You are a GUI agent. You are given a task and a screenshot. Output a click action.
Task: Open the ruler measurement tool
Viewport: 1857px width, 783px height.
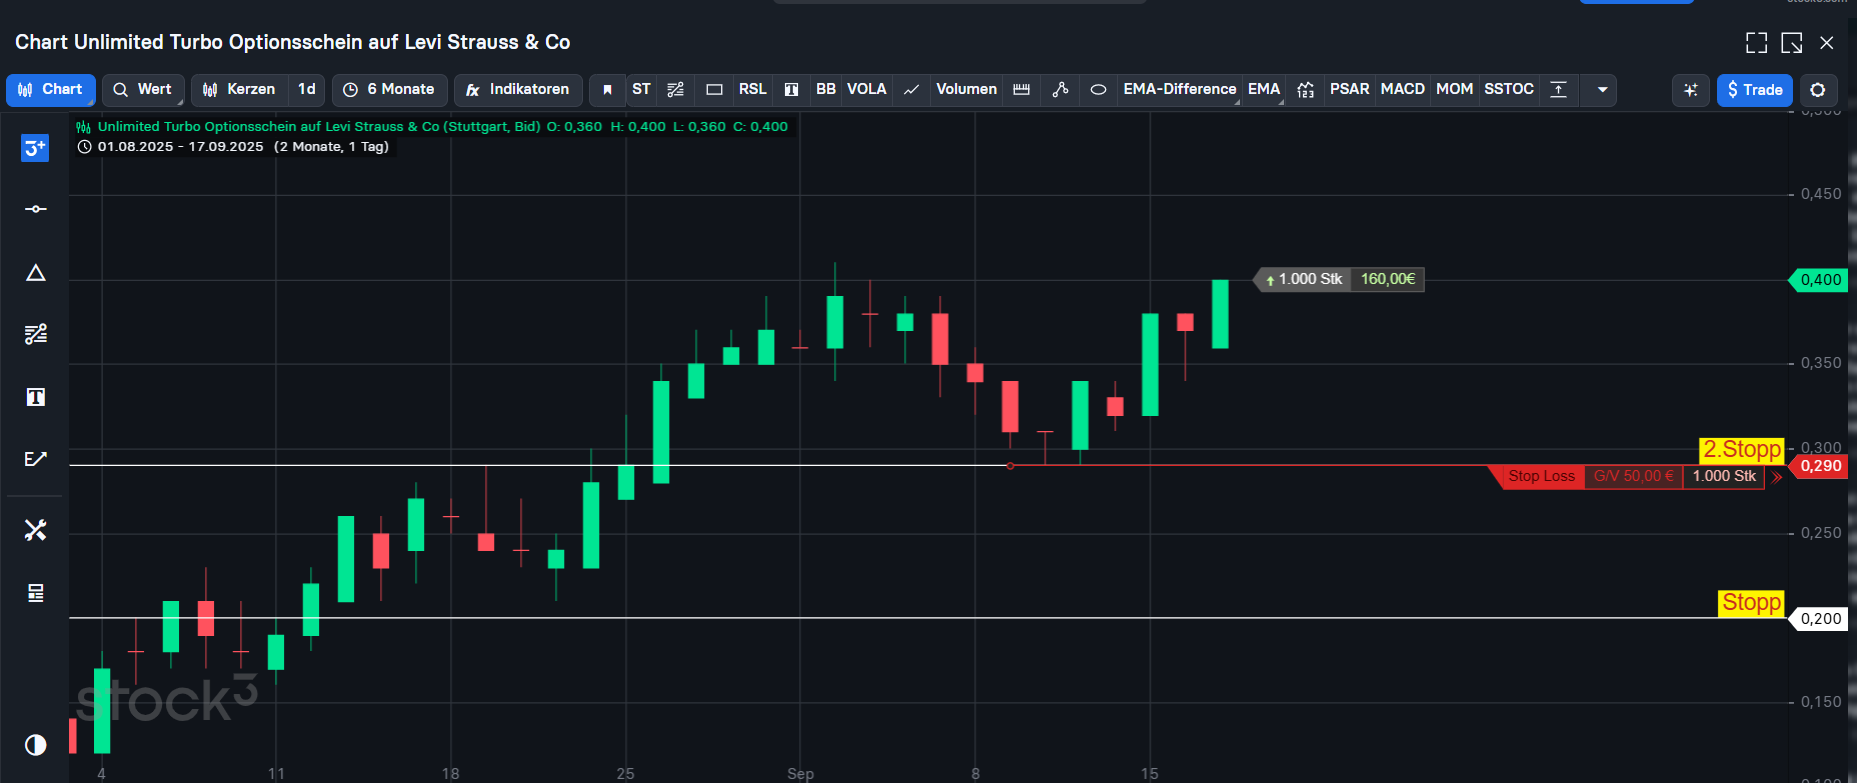1021,90
